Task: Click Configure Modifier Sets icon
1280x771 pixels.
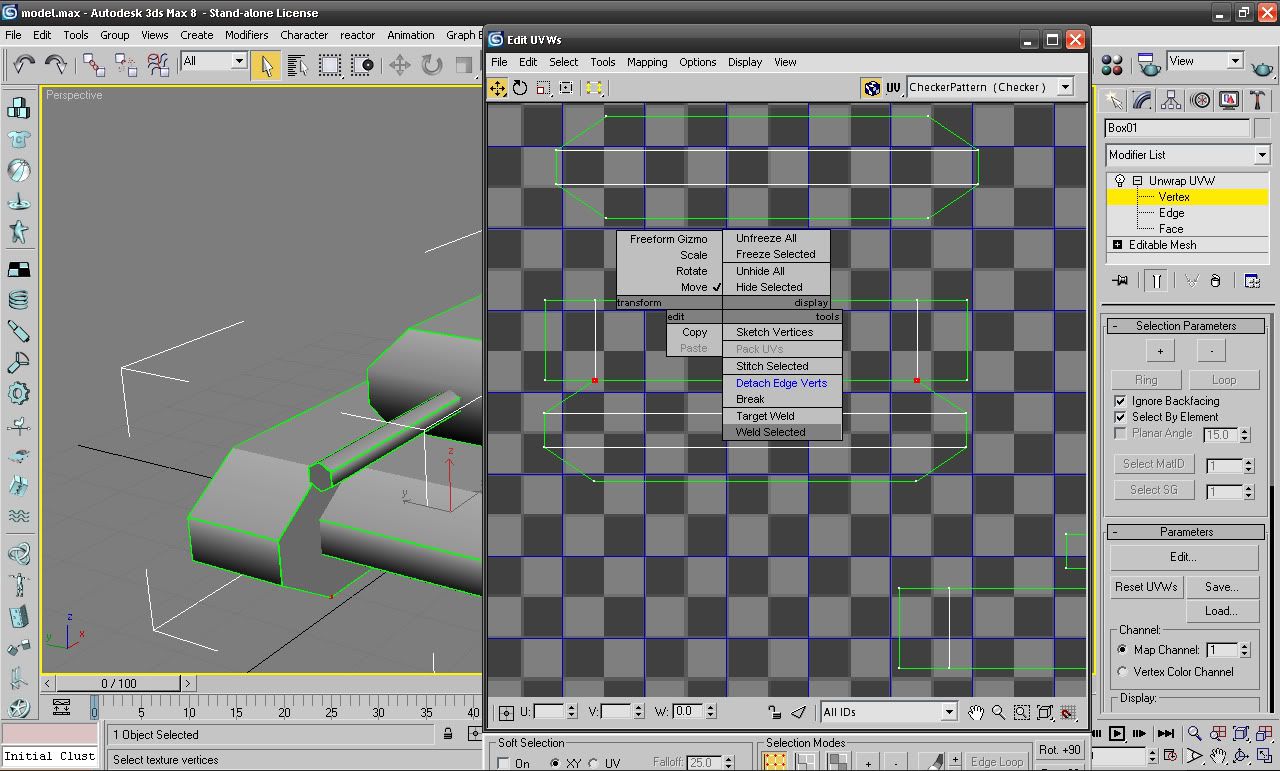Action: click(x=1252, y=281)
